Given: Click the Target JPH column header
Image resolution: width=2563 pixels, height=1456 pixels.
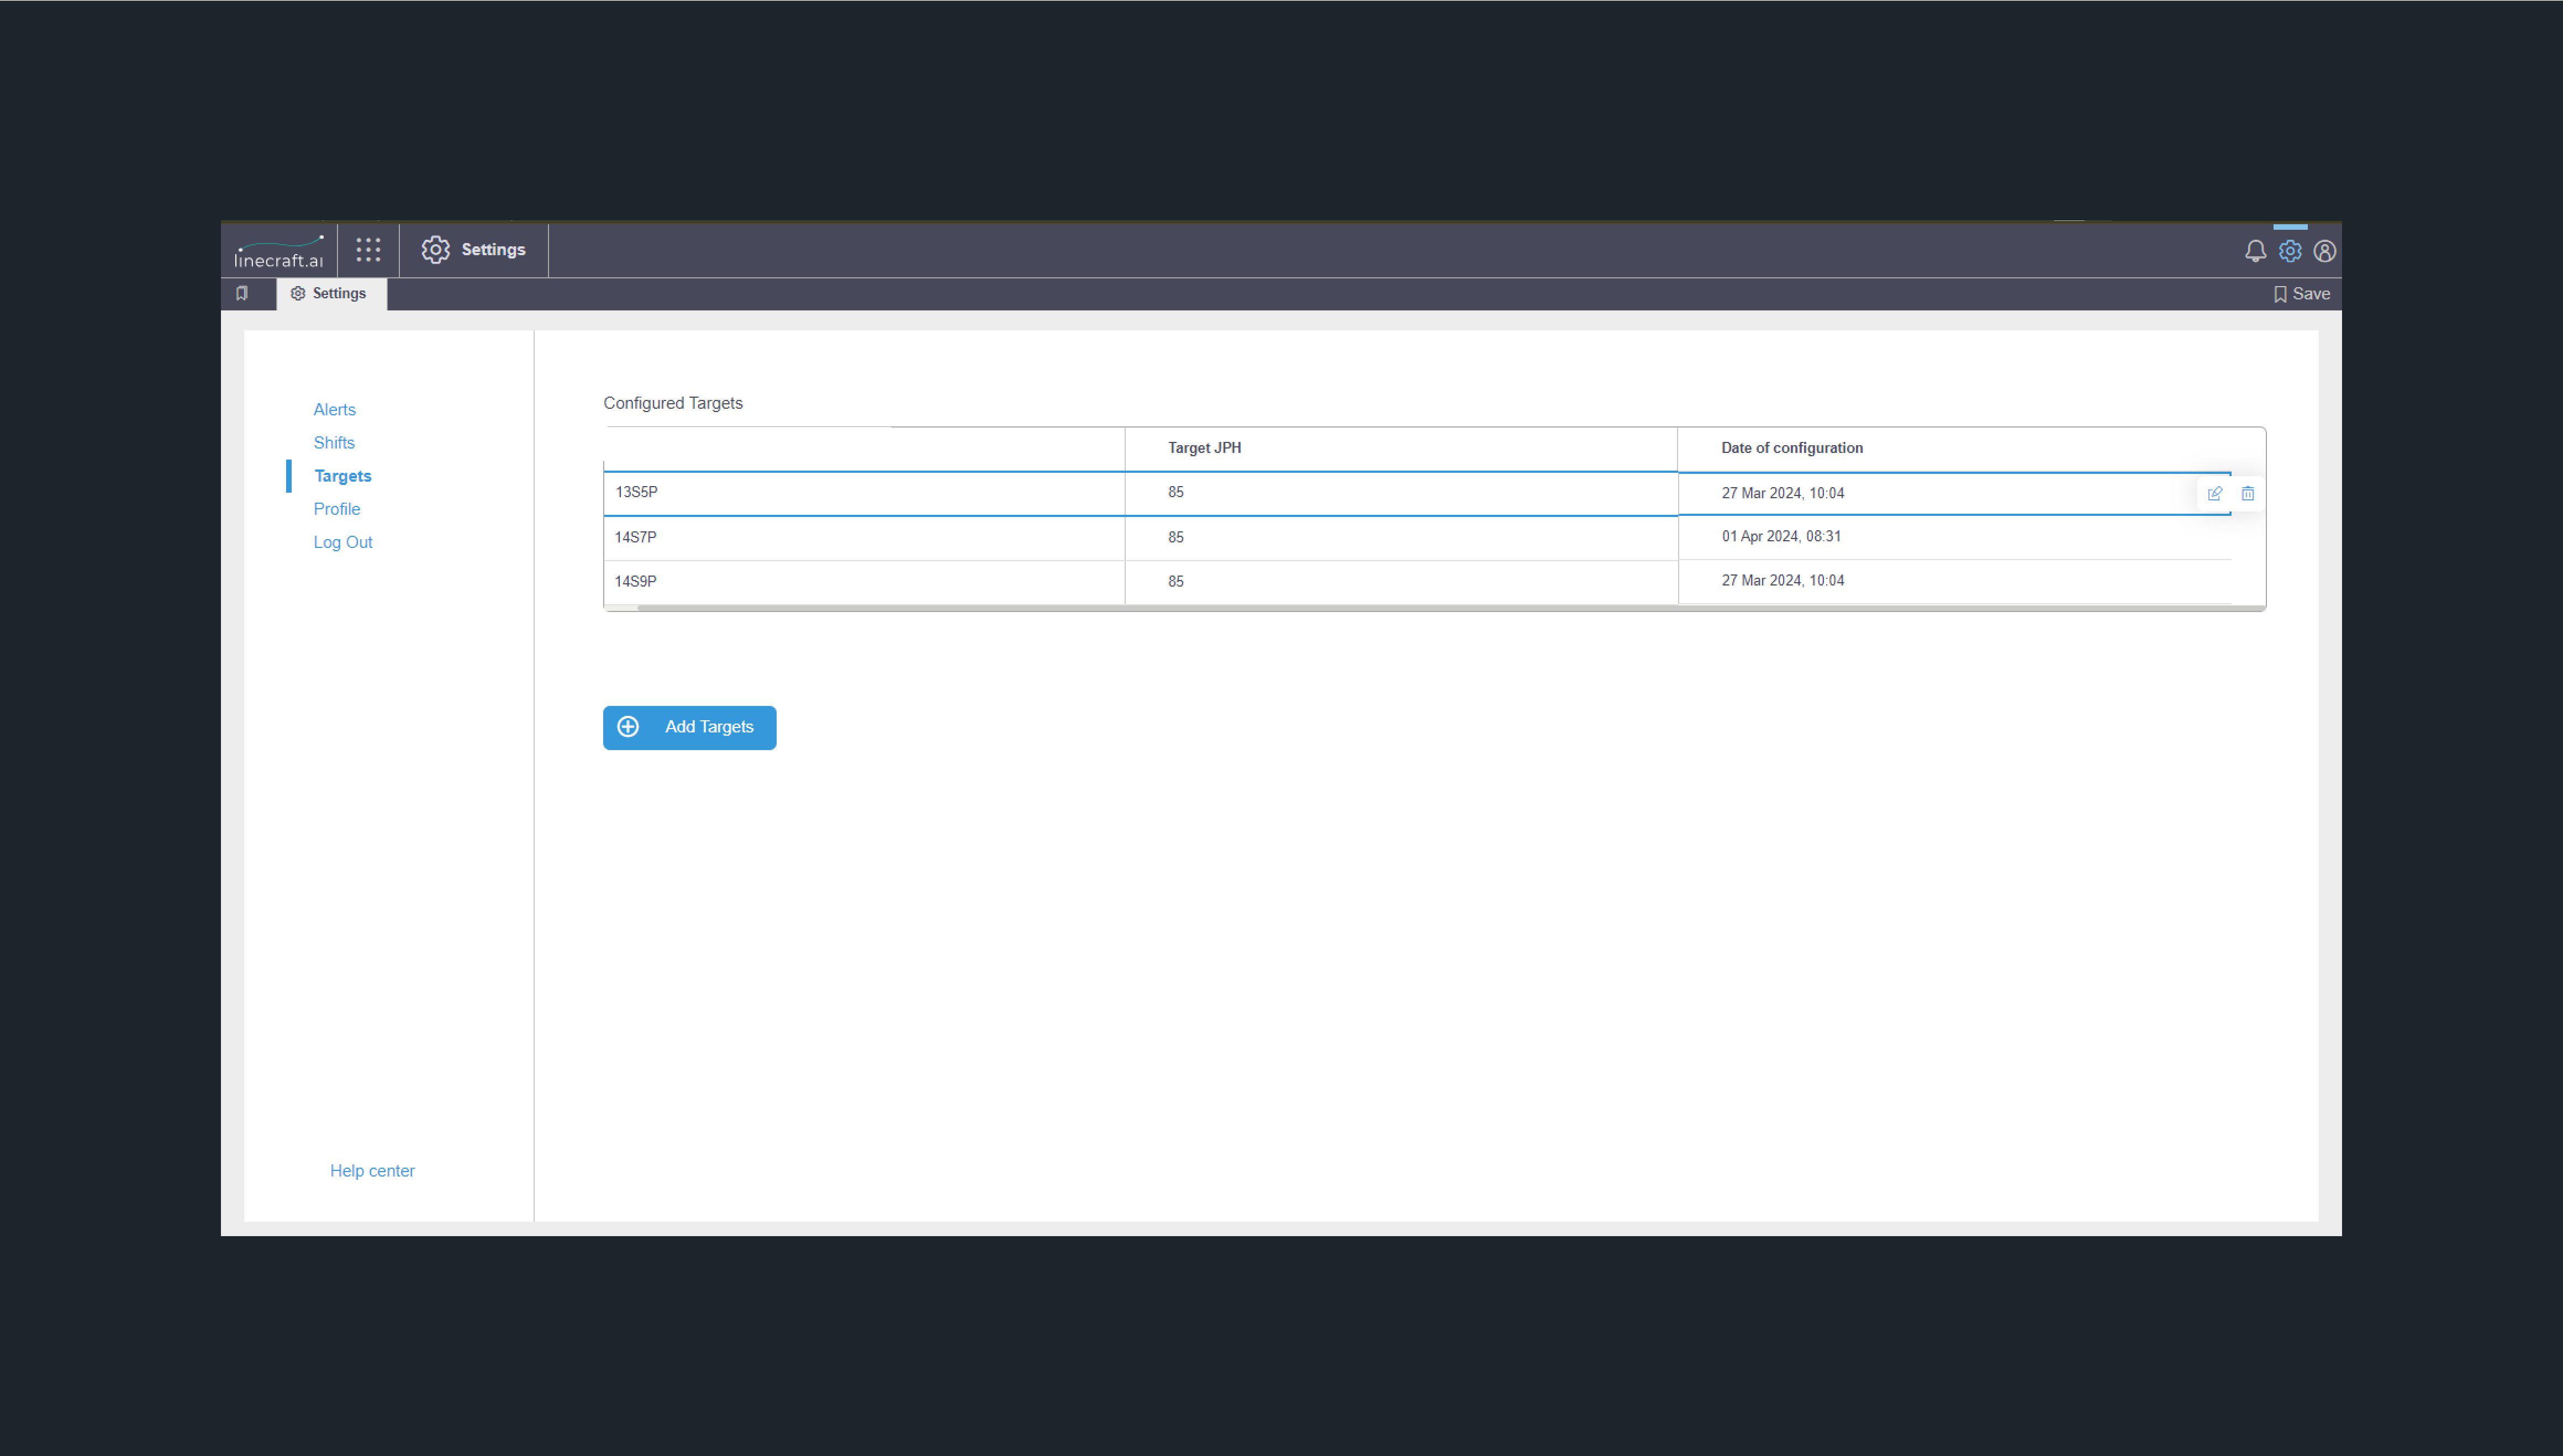Looking at the screenshot, I should [1204, 448].
